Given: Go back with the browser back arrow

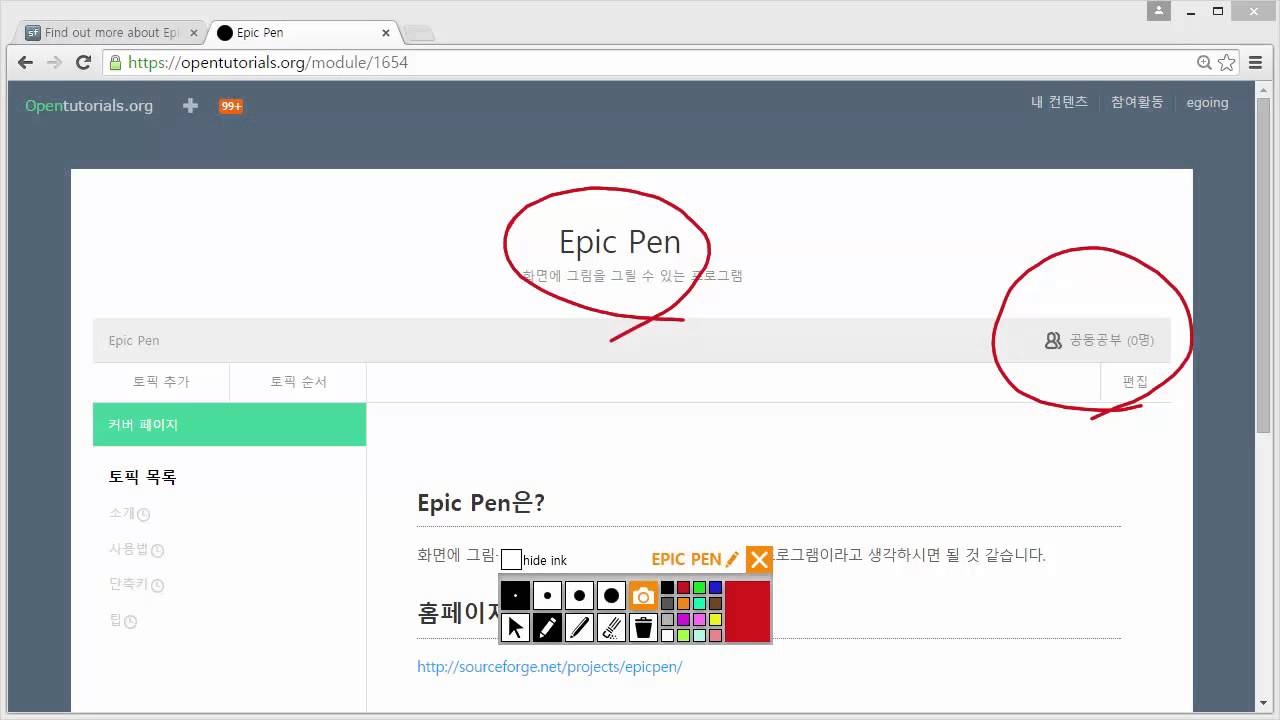Looking at the screenshot, I should coord(25,62).
